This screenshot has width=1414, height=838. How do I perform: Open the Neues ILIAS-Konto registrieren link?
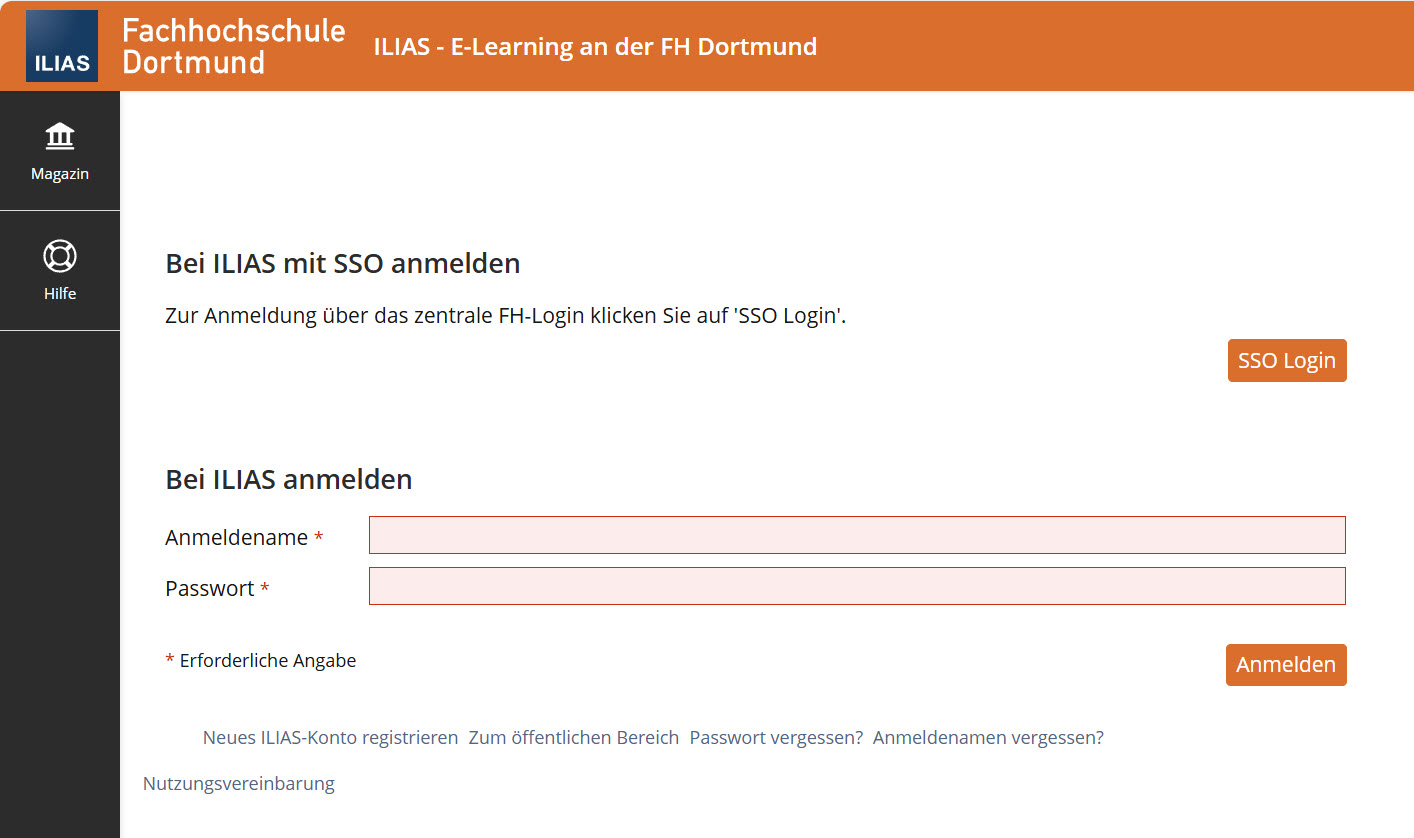(329, 737)
